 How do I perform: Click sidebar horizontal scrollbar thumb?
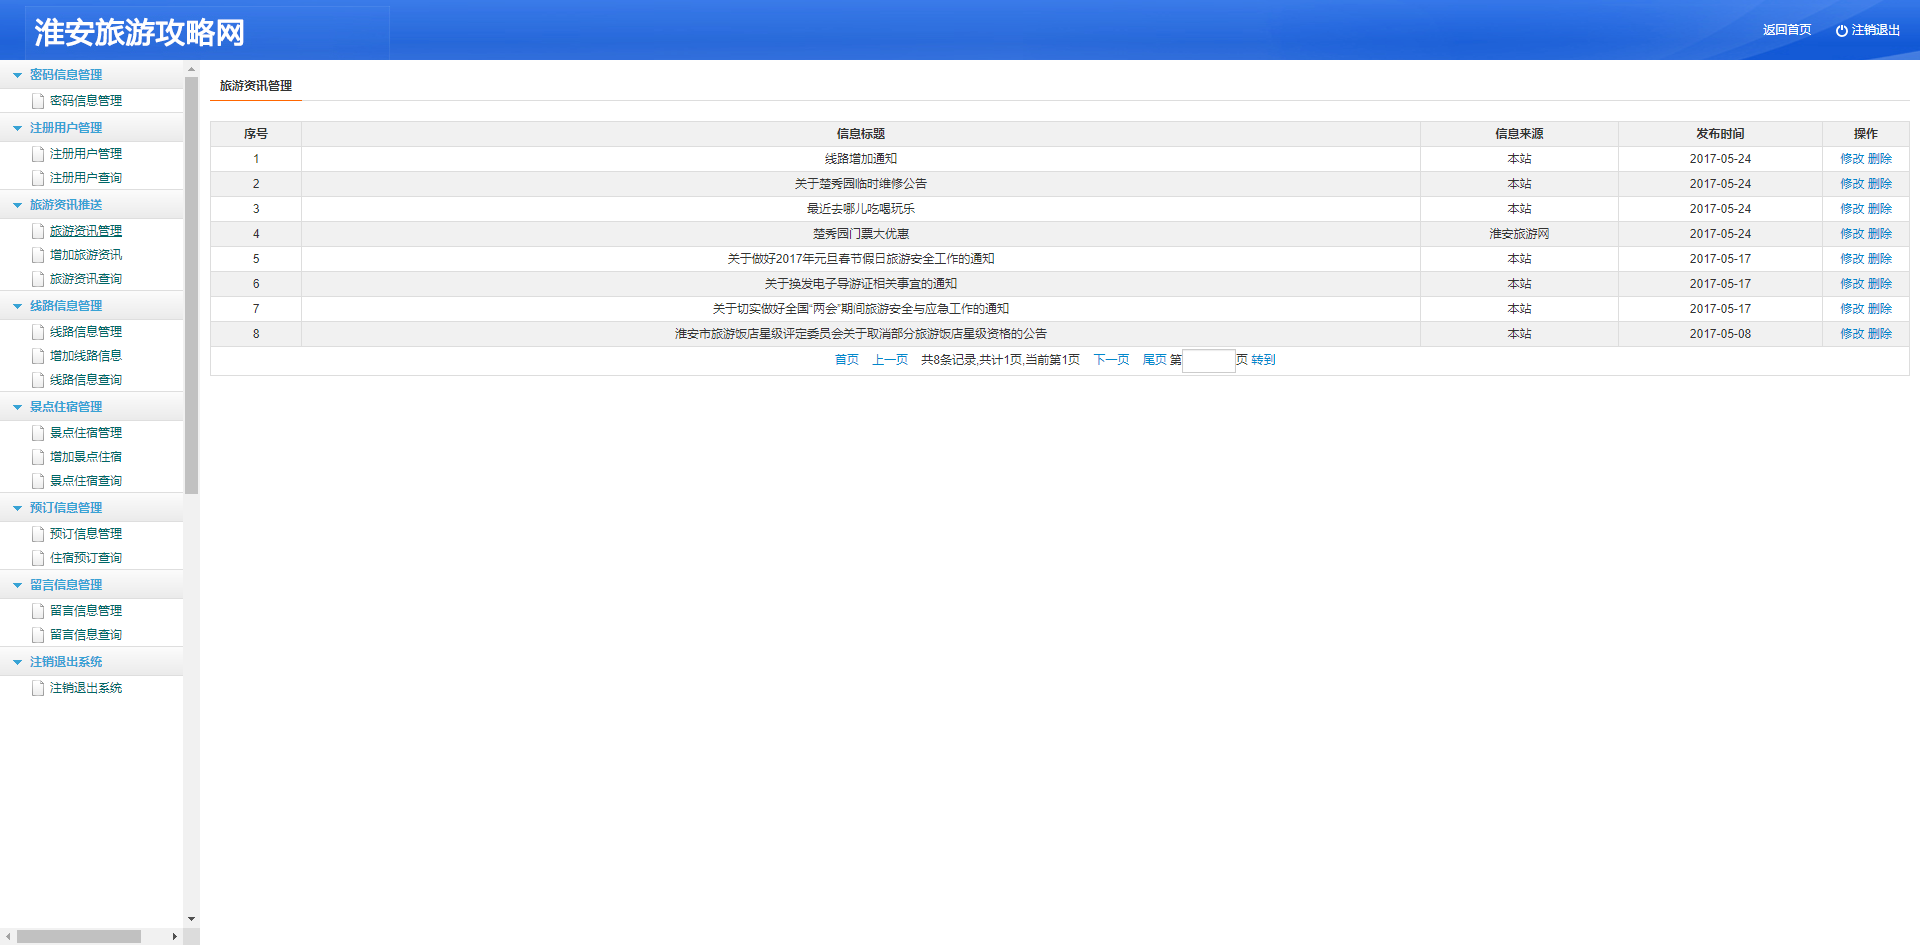(x=79, y=937)
